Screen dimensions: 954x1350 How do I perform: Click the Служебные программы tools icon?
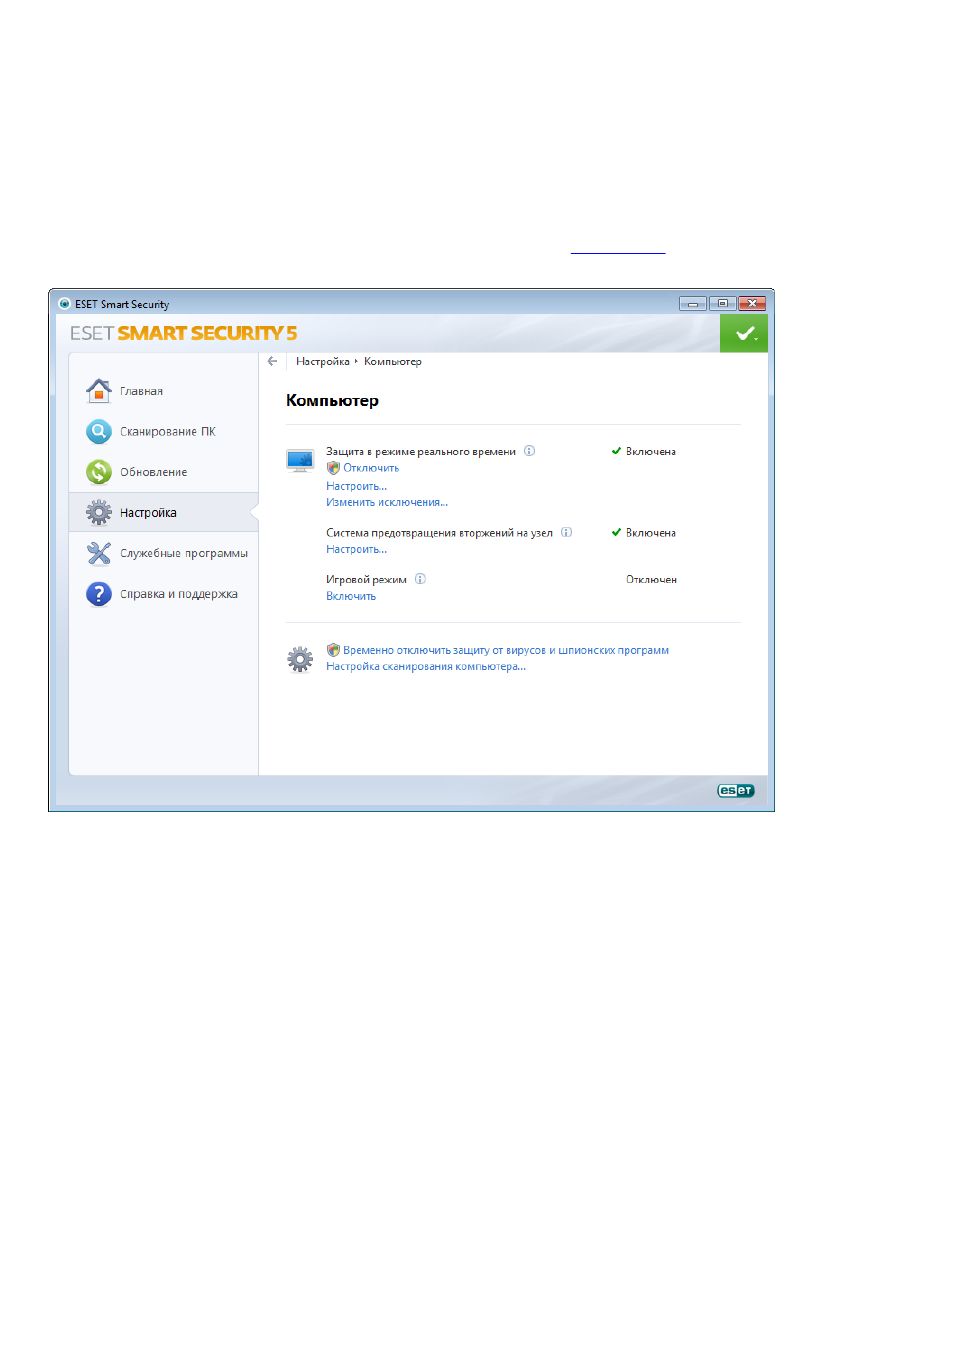(x=98, y=553)
